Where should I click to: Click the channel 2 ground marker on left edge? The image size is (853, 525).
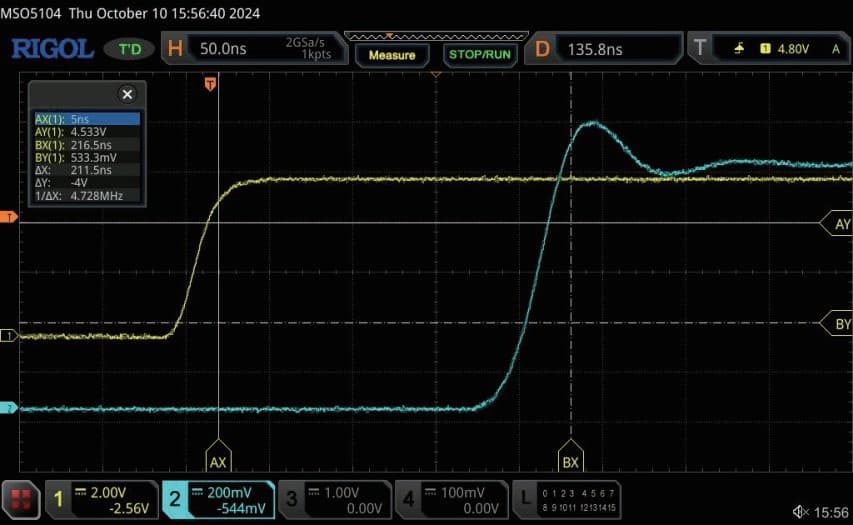8,408
